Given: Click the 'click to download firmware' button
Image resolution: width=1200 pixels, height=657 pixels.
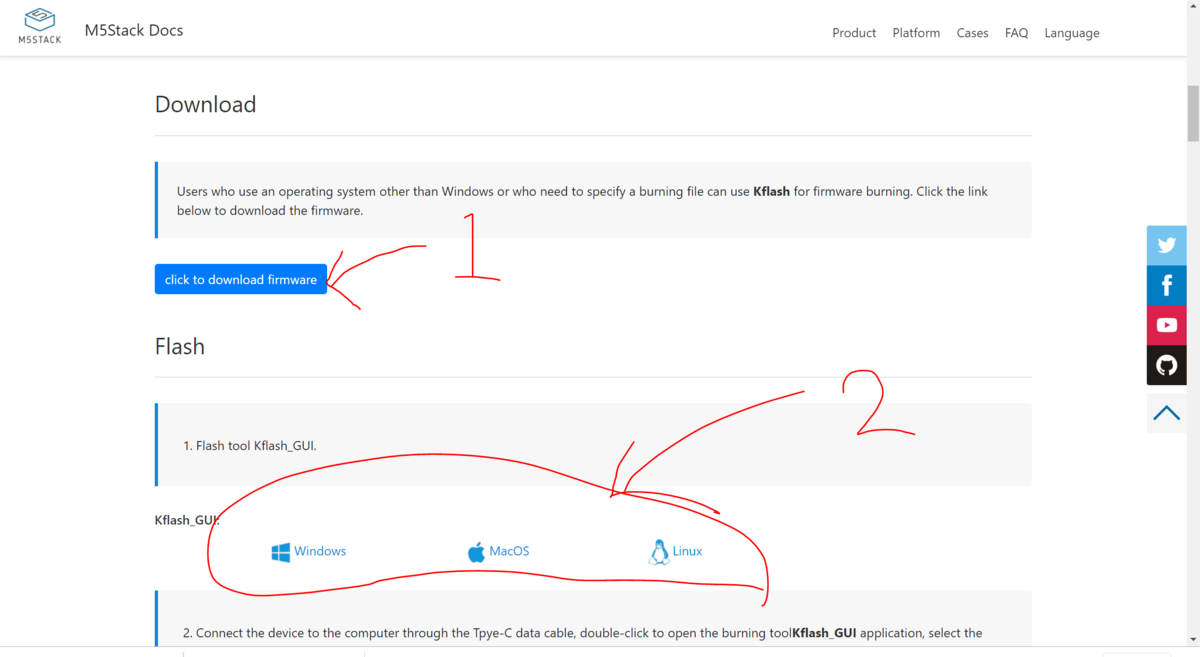Looking at the screenshot, I should tap(241, 279).
